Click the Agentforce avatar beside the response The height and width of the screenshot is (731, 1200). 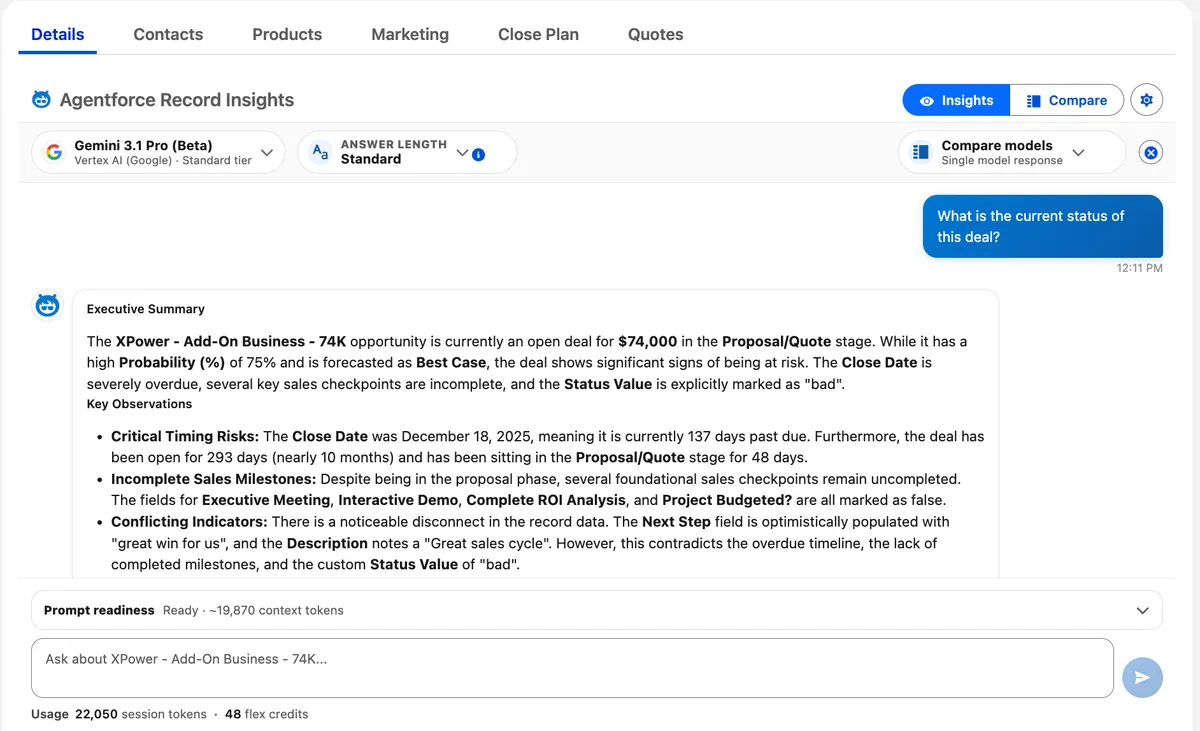pos(47,306)
